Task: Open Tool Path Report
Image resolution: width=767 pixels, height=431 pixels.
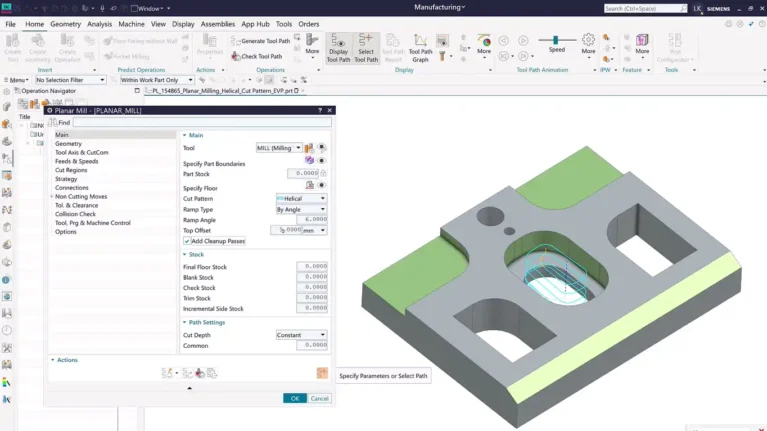Action: tap(393, 48)
